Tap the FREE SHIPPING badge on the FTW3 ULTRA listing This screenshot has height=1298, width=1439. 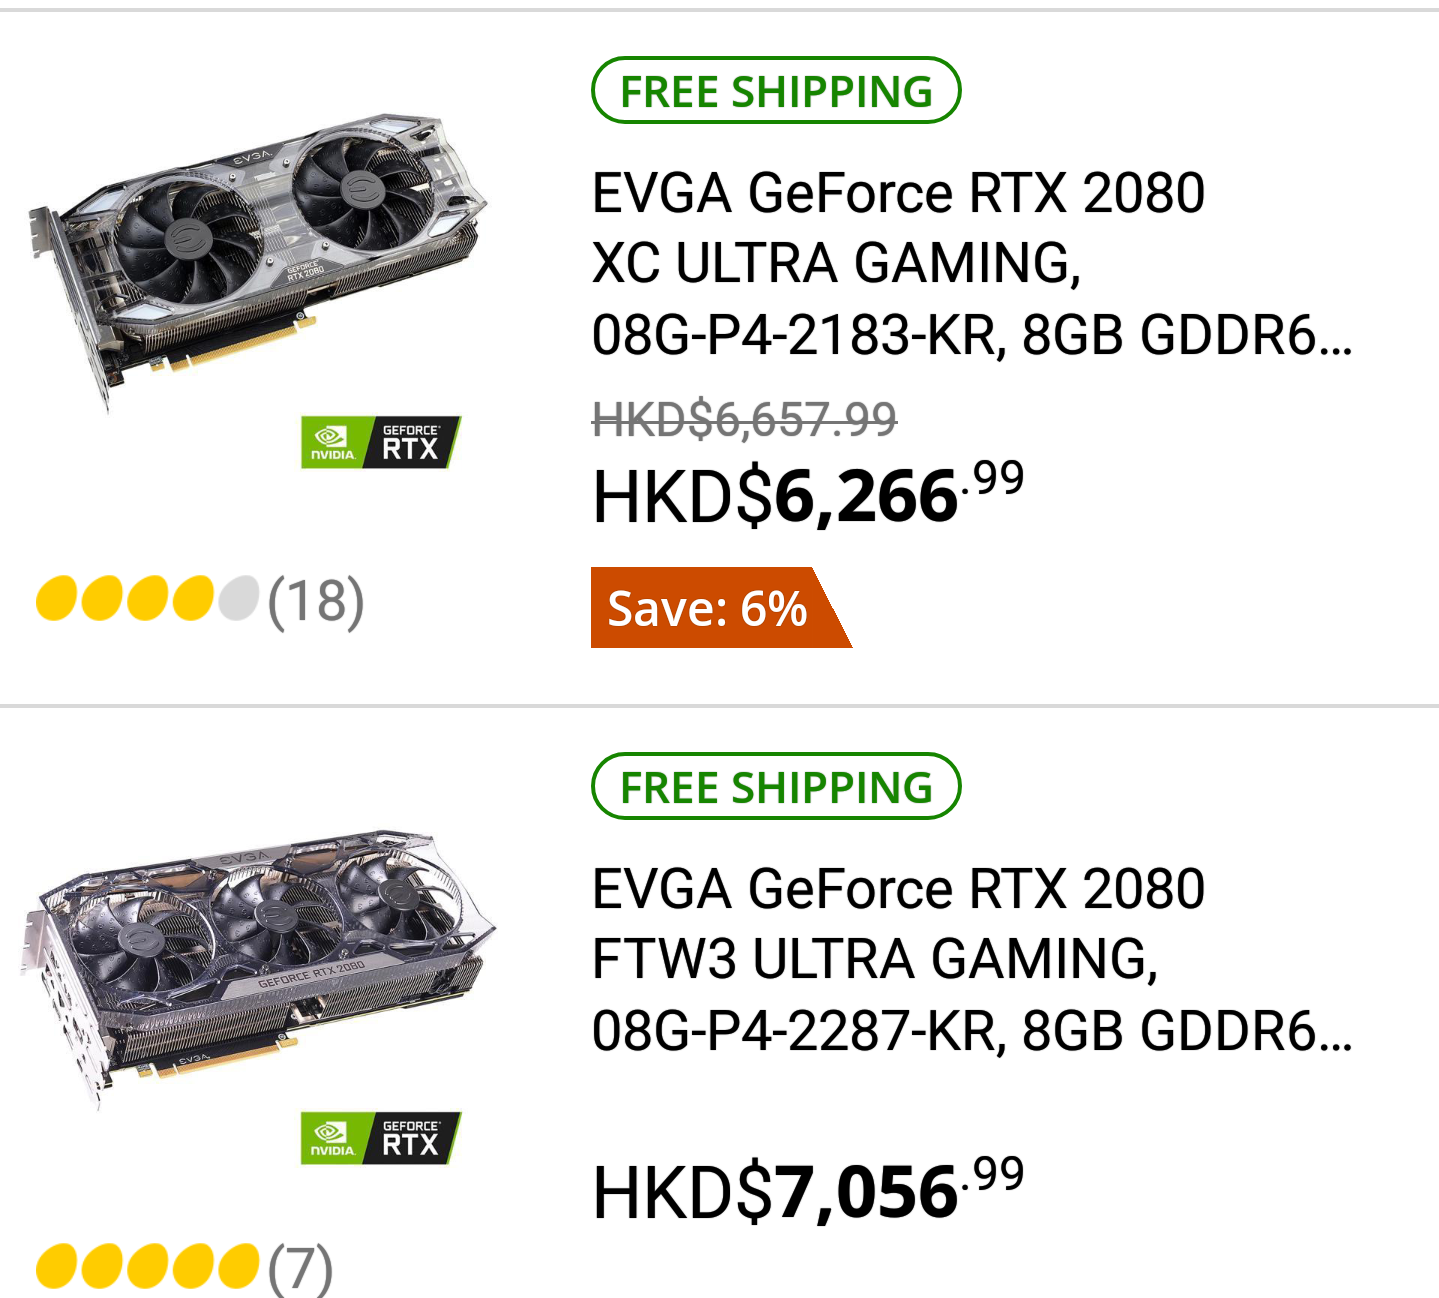pos(776,787)
